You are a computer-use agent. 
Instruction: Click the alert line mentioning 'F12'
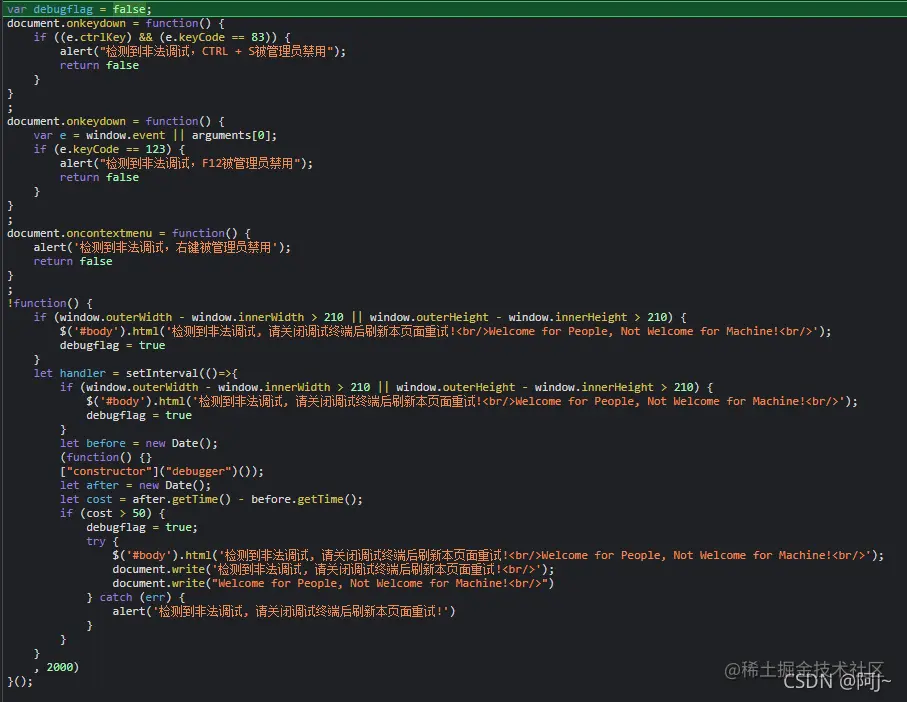(x=186, y=164)
